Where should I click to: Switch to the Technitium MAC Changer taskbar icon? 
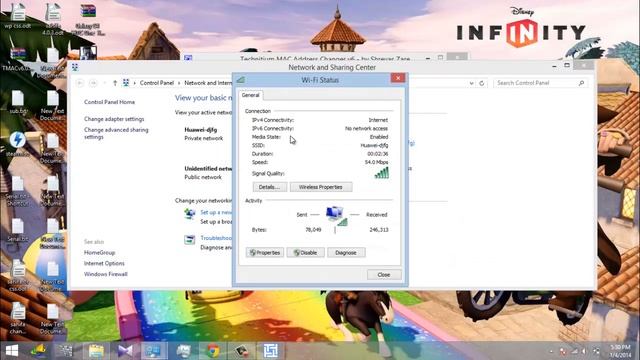[271, 351]
